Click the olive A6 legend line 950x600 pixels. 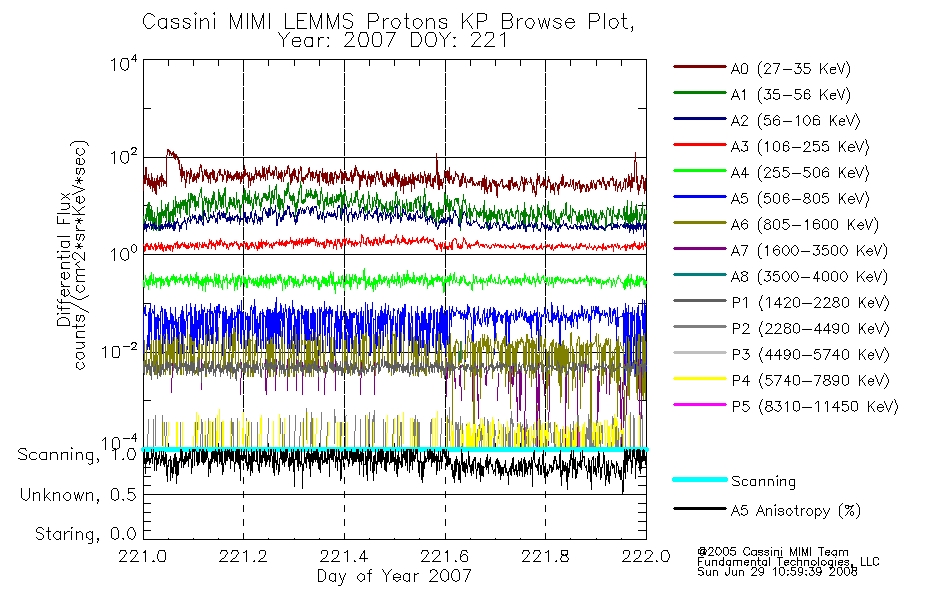[699, 223]
